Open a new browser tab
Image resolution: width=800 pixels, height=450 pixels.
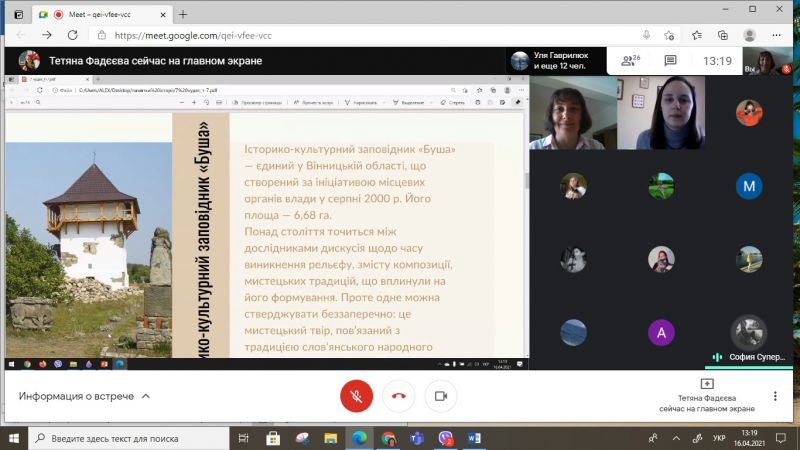[183, 15]
